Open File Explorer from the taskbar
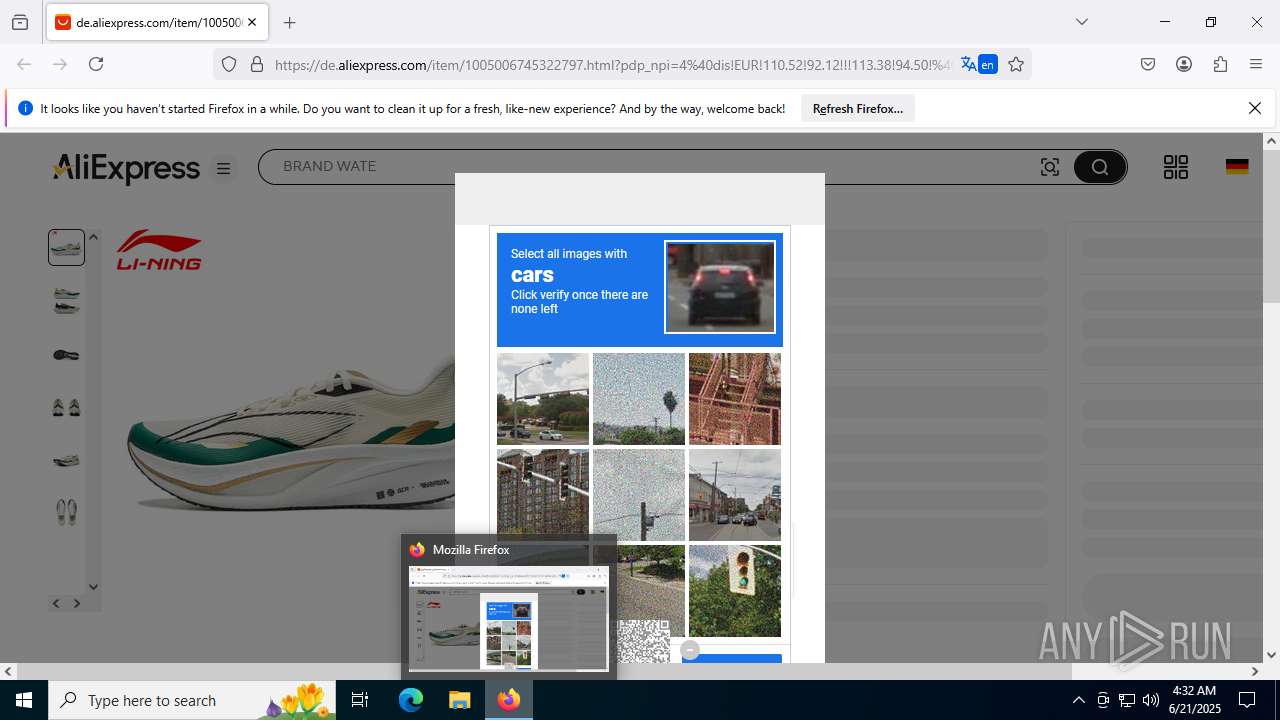This screenshot has height=720, width=1280. pyautogui.click(x=459, y=700)
